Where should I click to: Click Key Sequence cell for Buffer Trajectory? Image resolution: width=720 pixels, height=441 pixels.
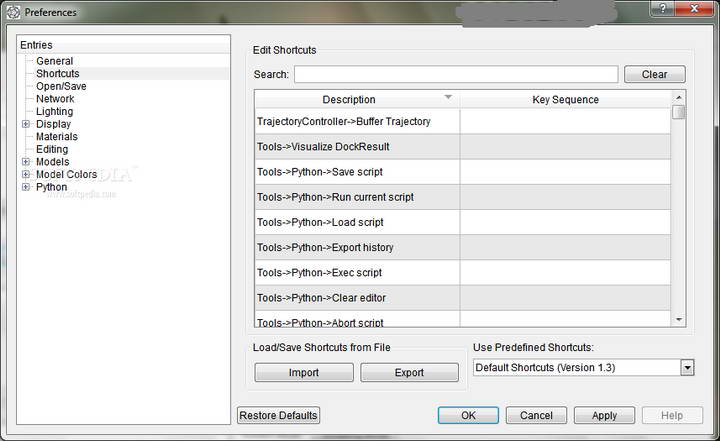tap(565, 121)
